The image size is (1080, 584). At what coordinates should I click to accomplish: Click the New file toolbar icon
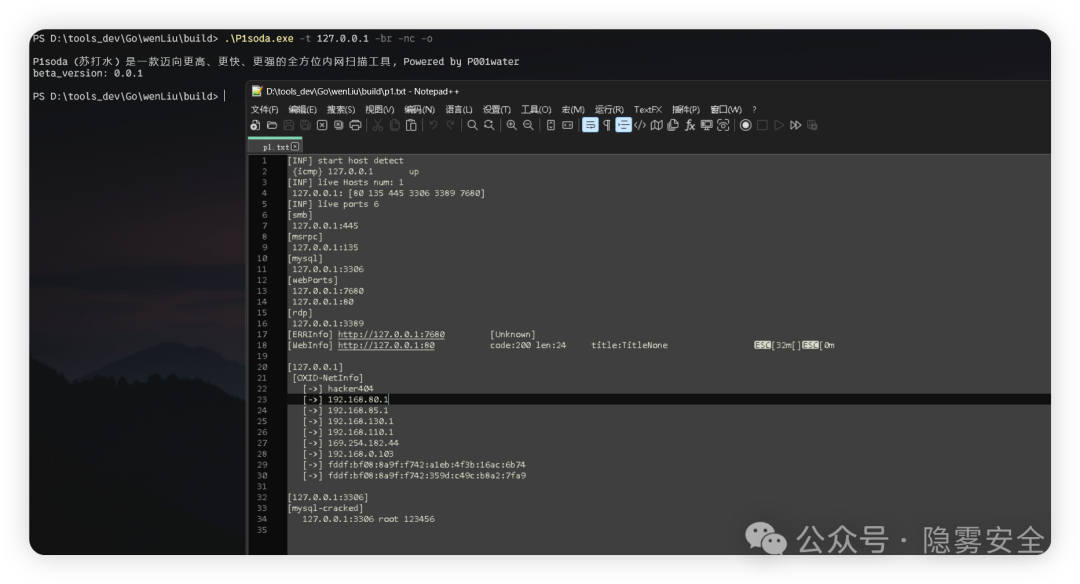tap(255, 125)
